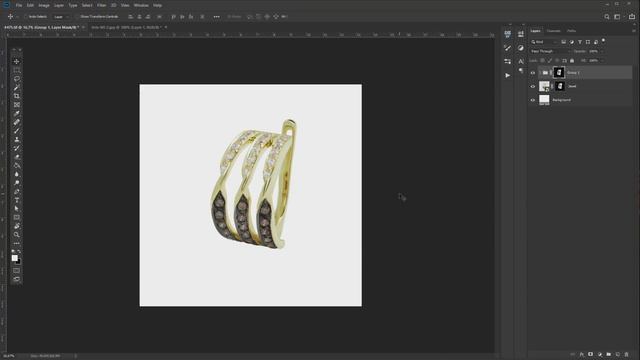This screenshot has width=640, height=360.
Task: Toggle filter for smart objects
Action: [x=596, y=42]
